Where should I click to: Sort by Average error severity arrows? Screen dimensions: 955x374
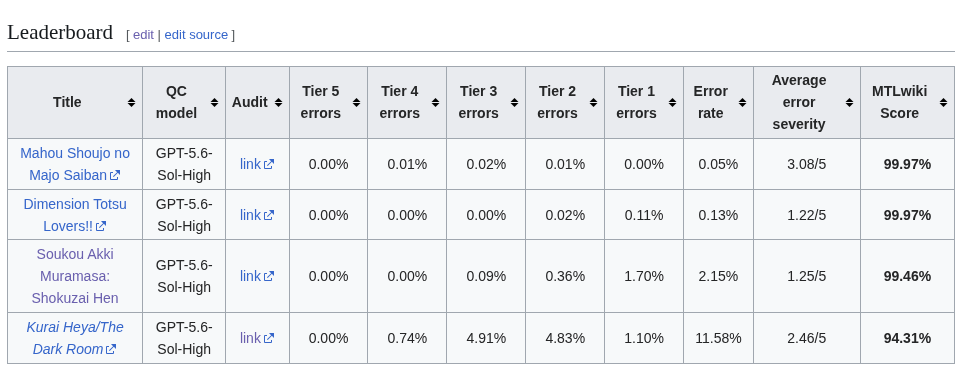pyautogui.click(x=850, y=102)
